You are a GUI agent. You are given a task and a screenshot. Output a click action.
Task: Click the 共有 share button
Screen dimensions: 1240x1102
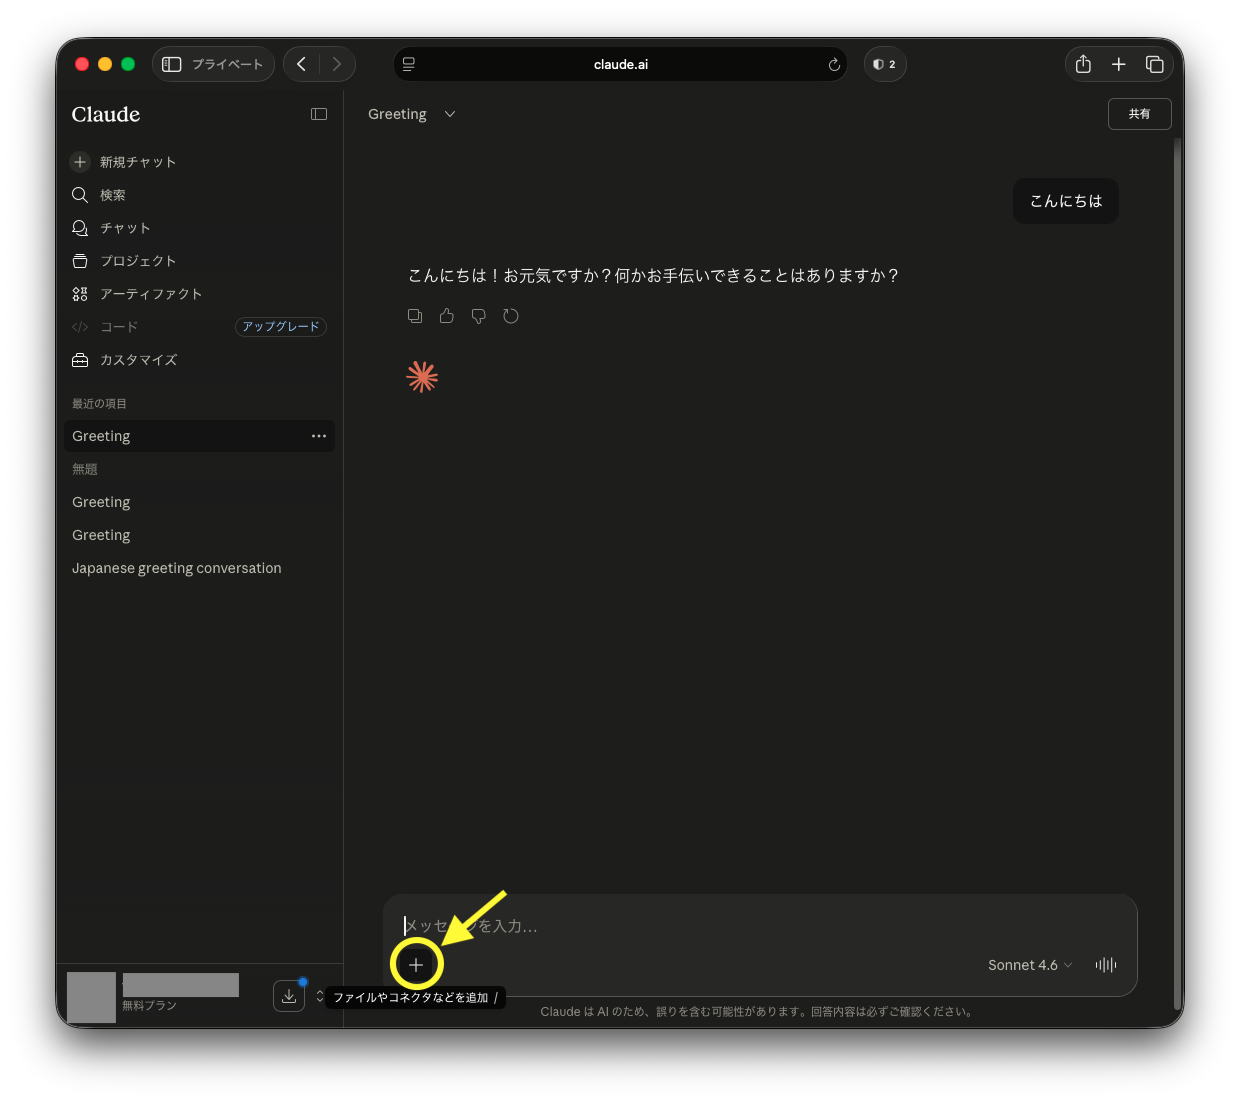tap(1139, 114)
